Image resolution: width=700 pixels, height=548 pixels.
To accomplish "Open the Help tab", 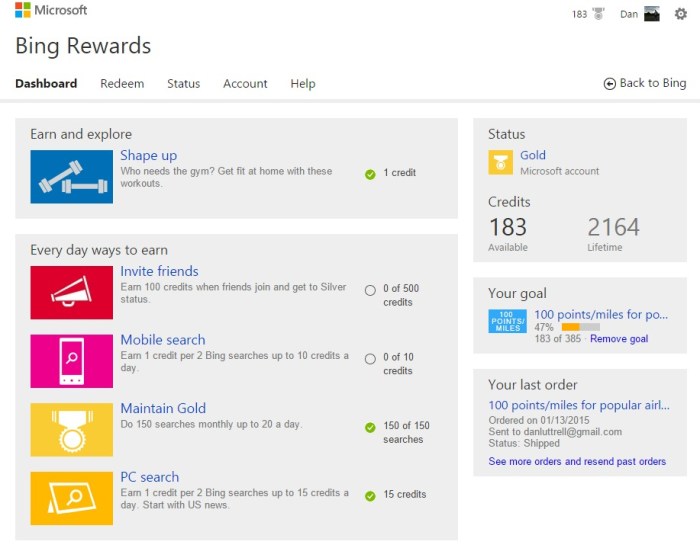I will click(303, 83).
